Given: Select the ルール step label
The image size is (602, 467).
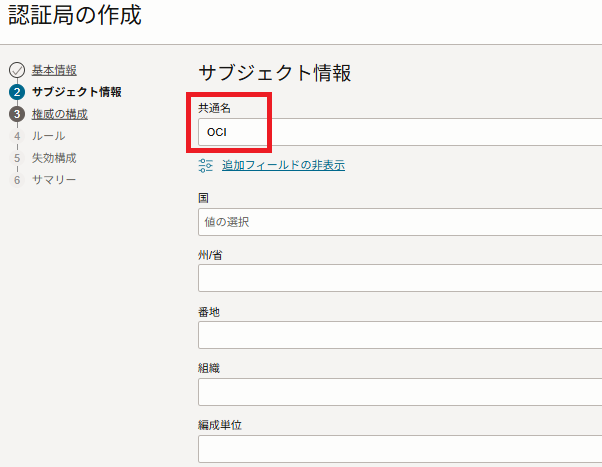Looking at the screenshot, I should [48, 136].
